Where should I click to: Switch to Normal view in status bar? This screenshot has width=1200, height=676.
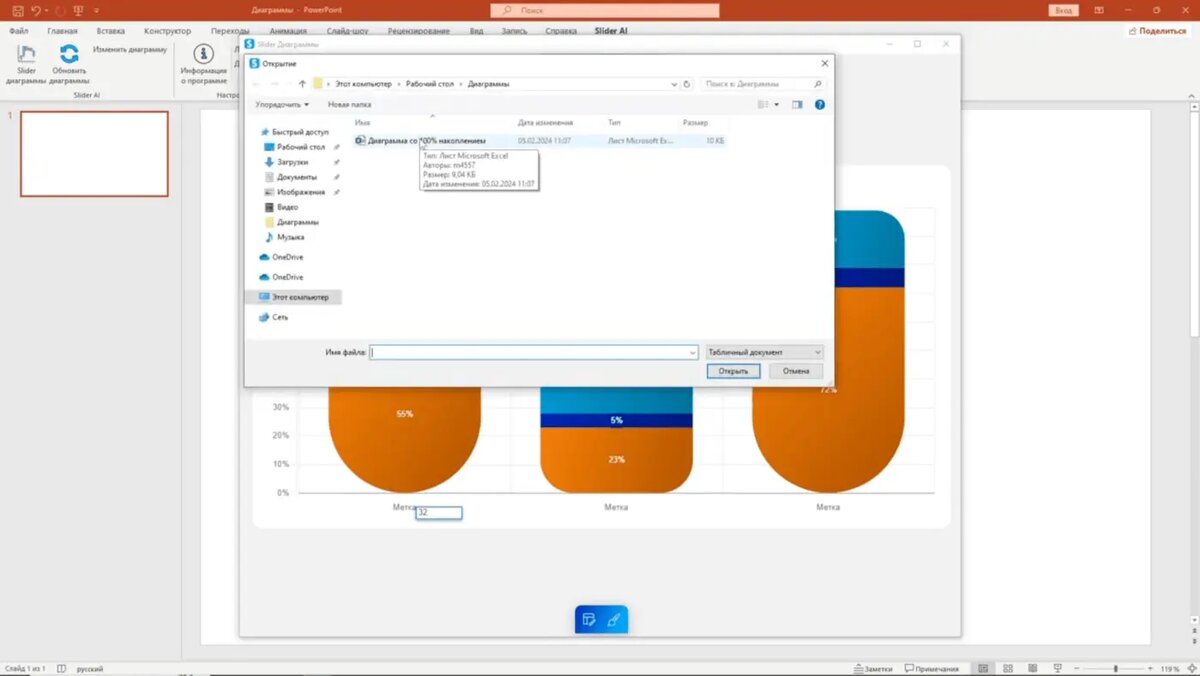tap(984, 668)
